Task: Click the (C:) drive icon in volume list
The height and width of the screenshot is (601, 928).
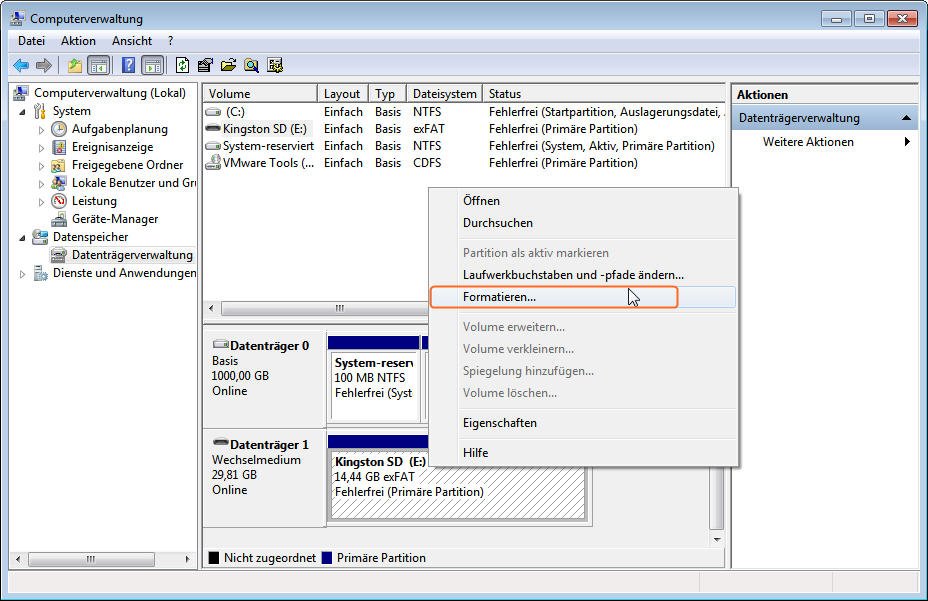Action: [213, 112]
